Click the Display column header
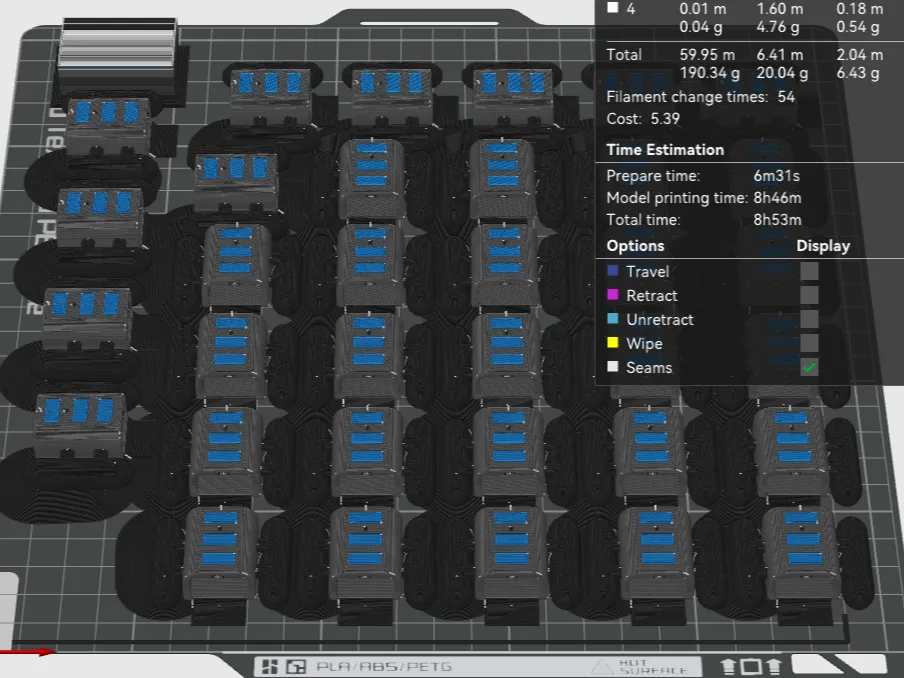The width and height of the screenshot is (904, 678). [823, 246]
